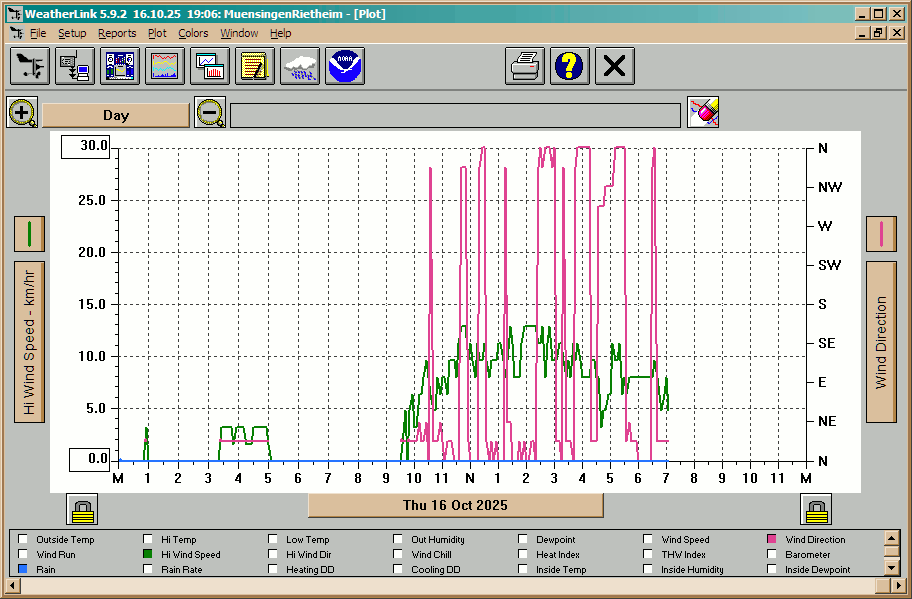912x599 pixels.
Task: Toggle the Wind Chill checkbox
Action: click(398, 555)
